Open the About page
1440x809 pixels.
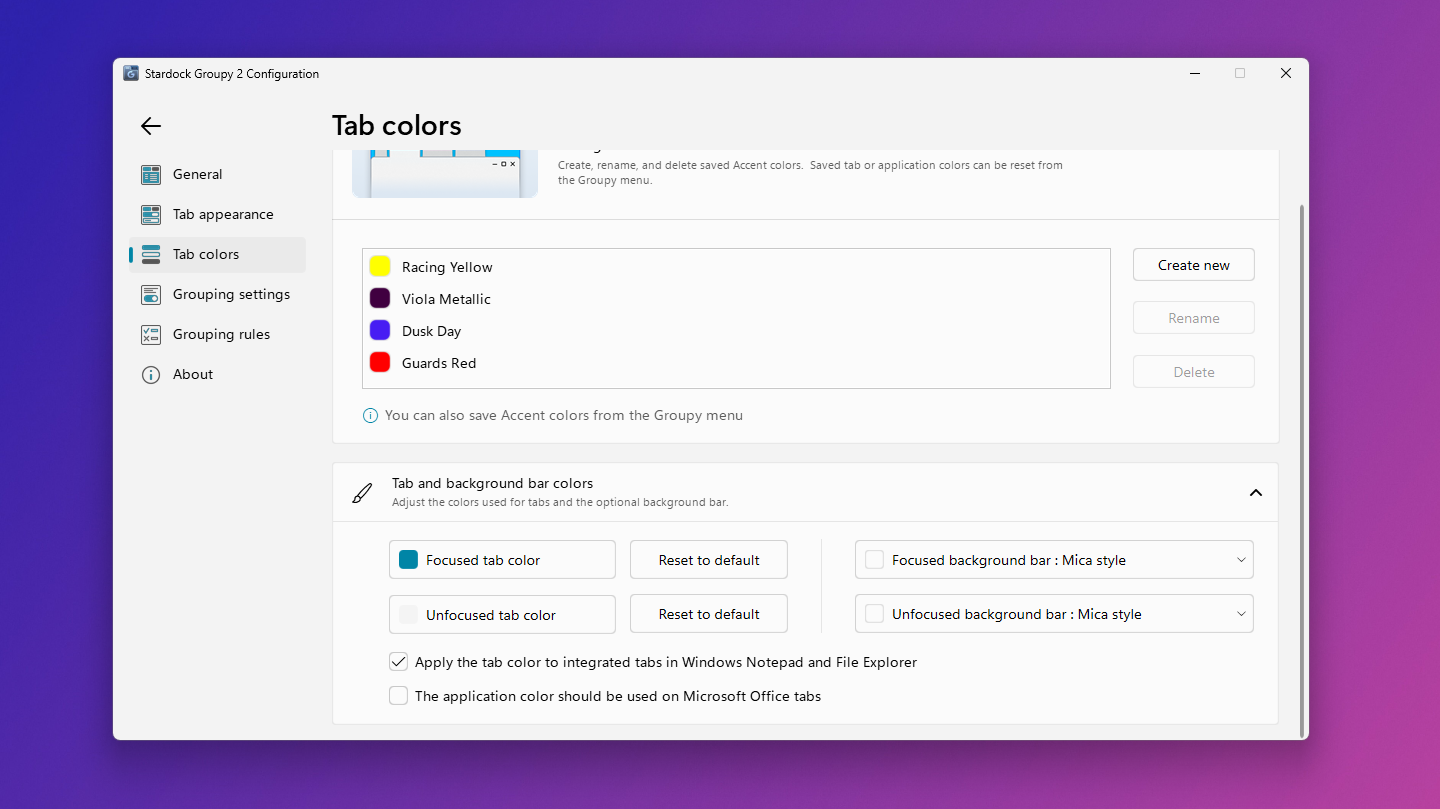(218, 375)
